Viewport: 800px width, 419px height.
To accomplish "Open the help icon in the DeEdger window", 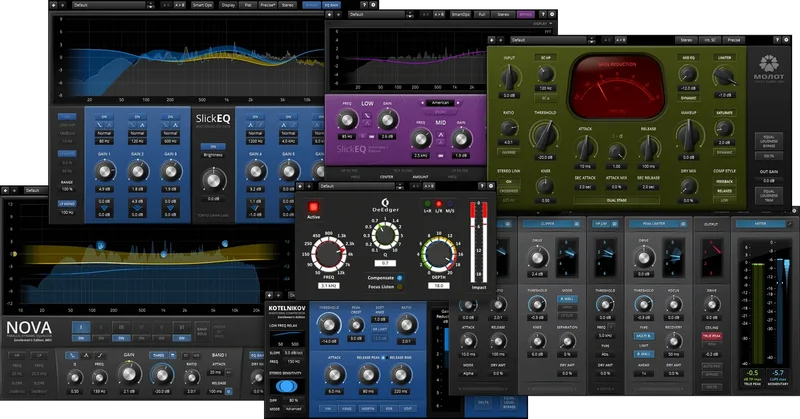I will (x=481, y=186).
